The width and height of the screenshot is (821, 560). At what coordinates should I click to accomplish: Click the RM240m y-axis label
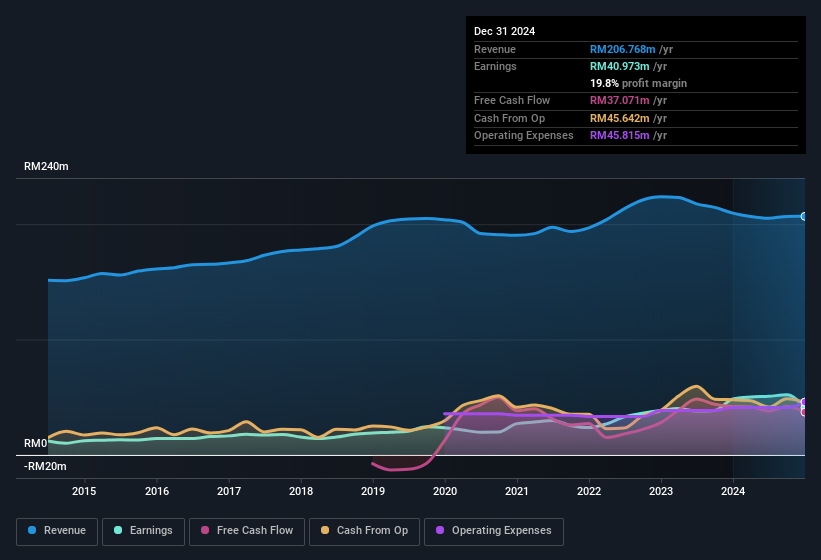(x=46, y=166)
